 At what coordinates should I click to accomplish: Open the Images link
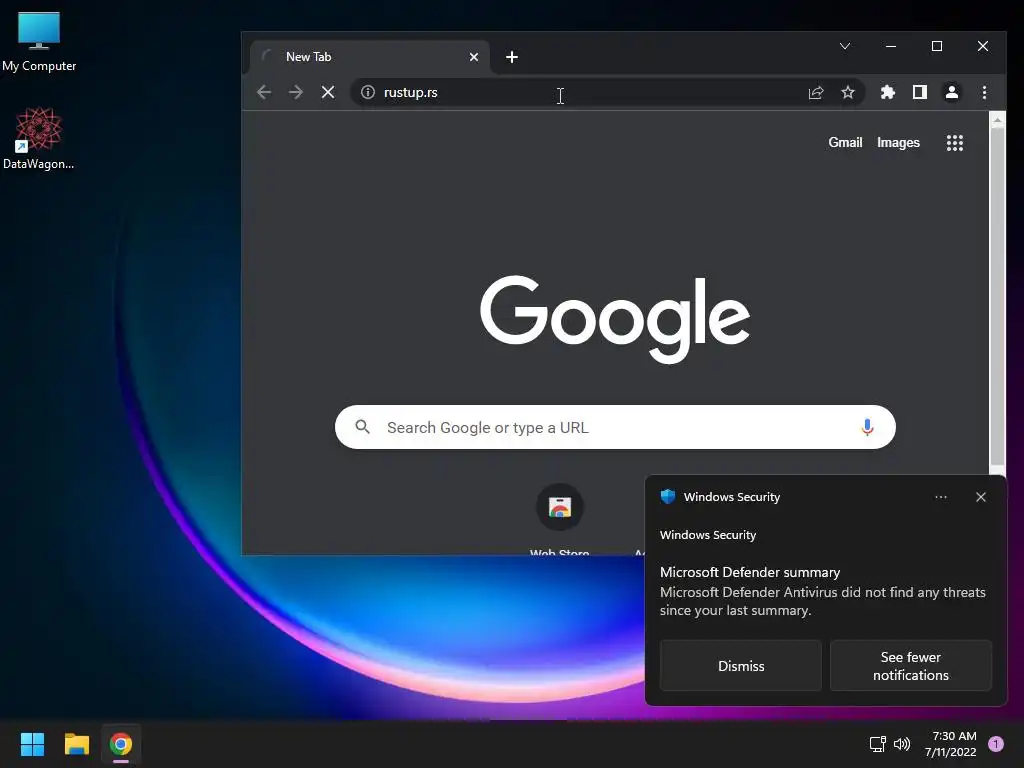(898, 142)
